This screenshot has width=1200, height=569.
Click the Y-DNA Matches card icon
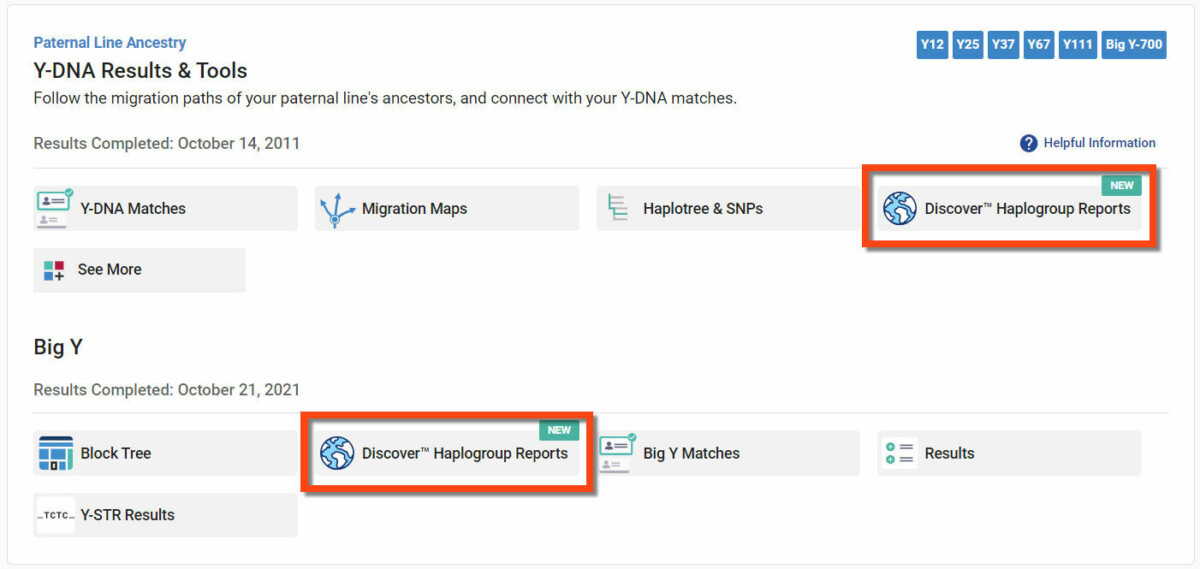tap(54, 208)
